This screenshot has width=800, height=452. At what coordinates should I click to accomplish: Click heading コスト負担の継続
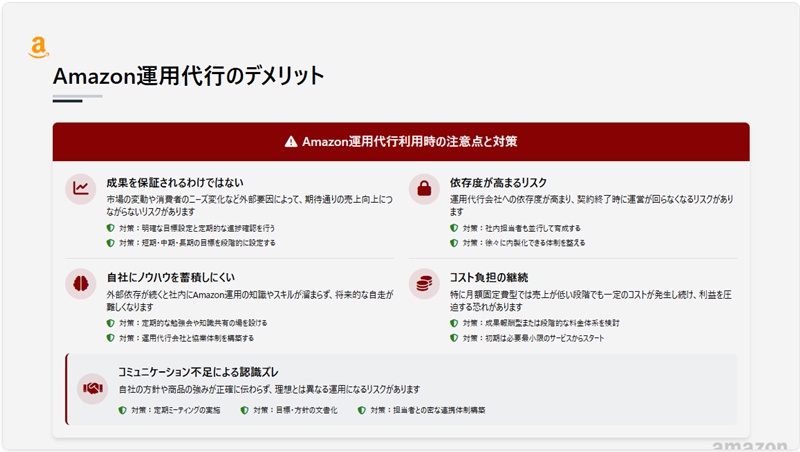pos(488,277)
